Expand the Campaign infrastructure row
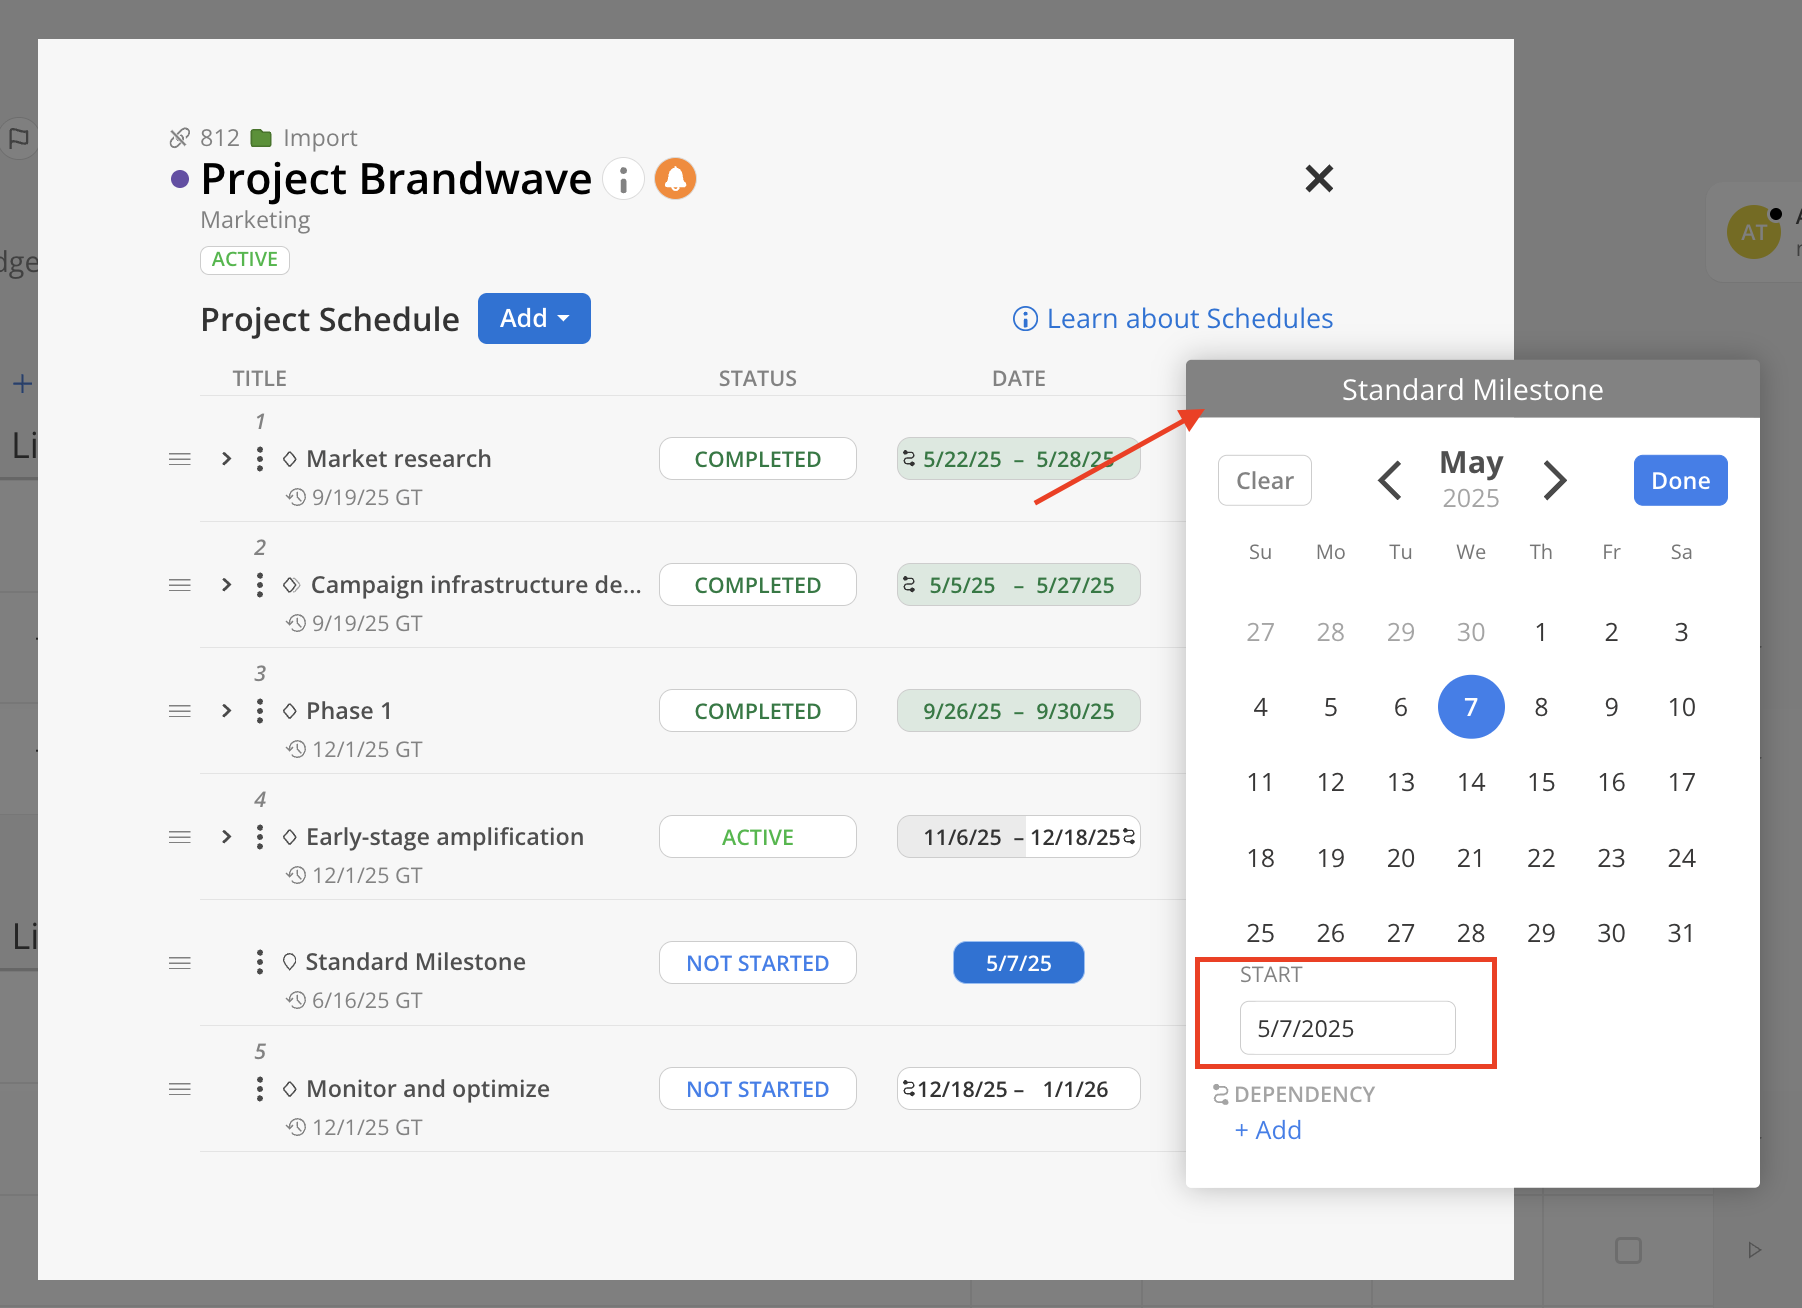This screenshot has height=1308, width=1802. click(x=227, y=585)
